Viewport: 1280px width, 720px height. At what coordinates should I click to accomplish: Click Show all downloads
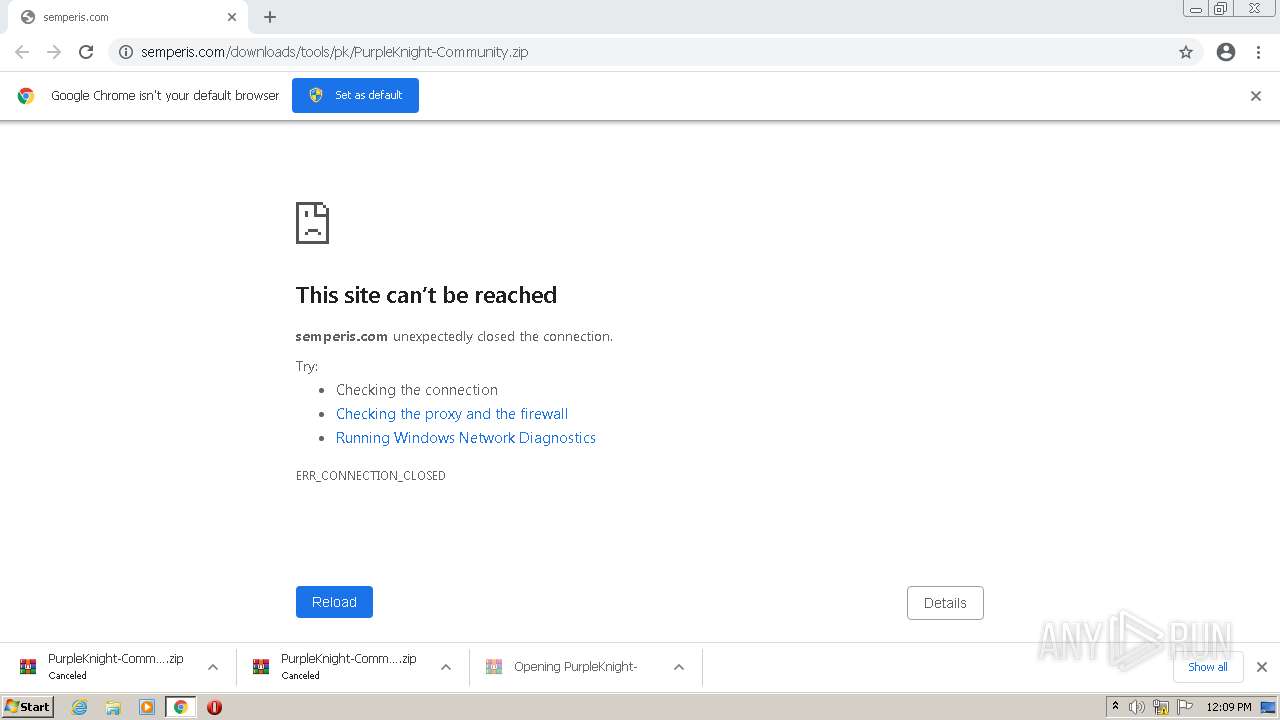click(1208, 667)
